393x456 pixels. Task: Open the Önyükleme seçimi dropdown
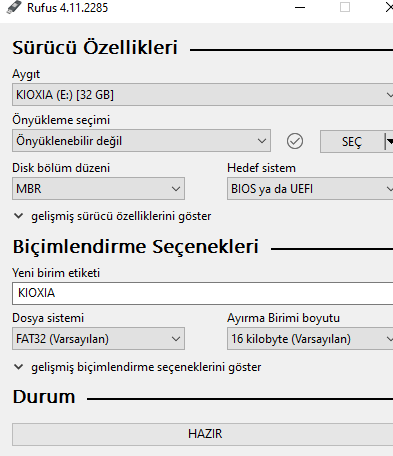[x=141, y=141]
